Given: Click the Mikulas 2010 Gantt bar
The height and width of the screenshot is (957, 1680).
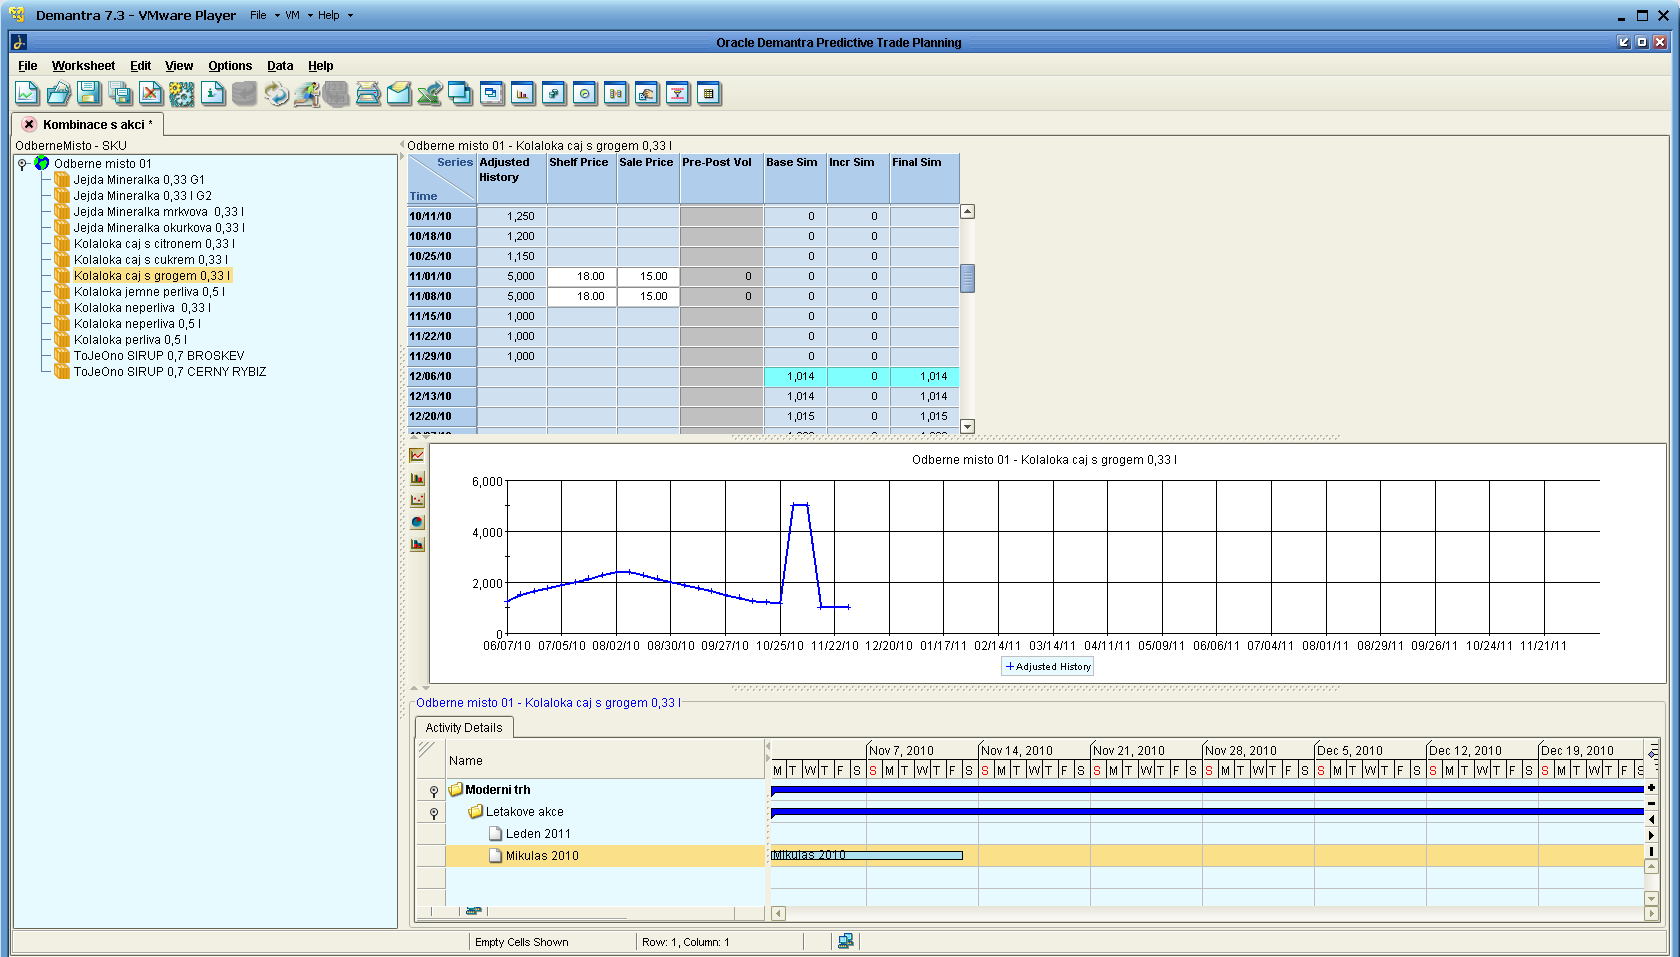Looking at the screenshot, I should tap(867, 855).
